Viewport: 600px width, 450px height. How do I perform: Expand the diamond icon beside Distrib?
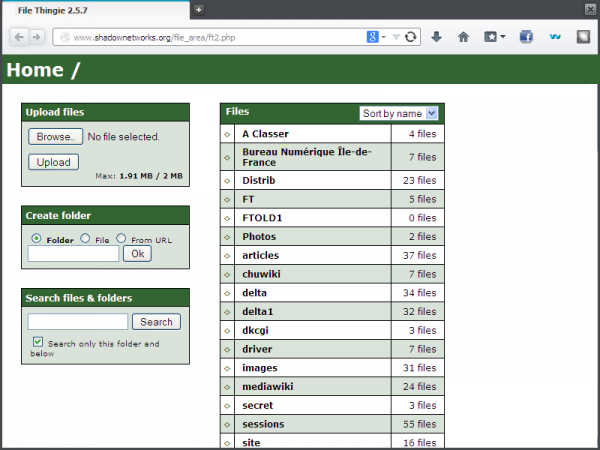(227, 181)
